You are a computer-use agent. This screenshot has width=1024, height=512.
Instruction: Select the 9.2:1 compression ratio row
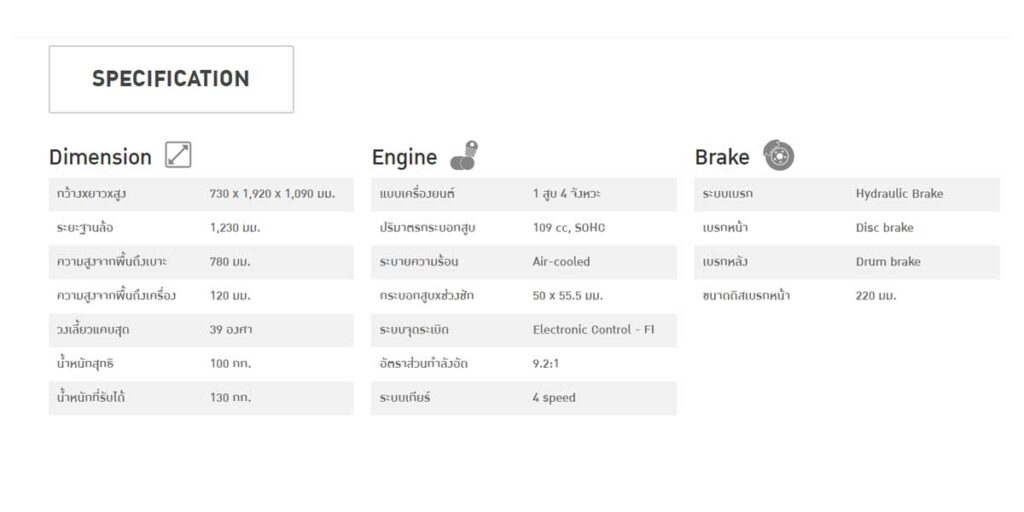(524, 364)
